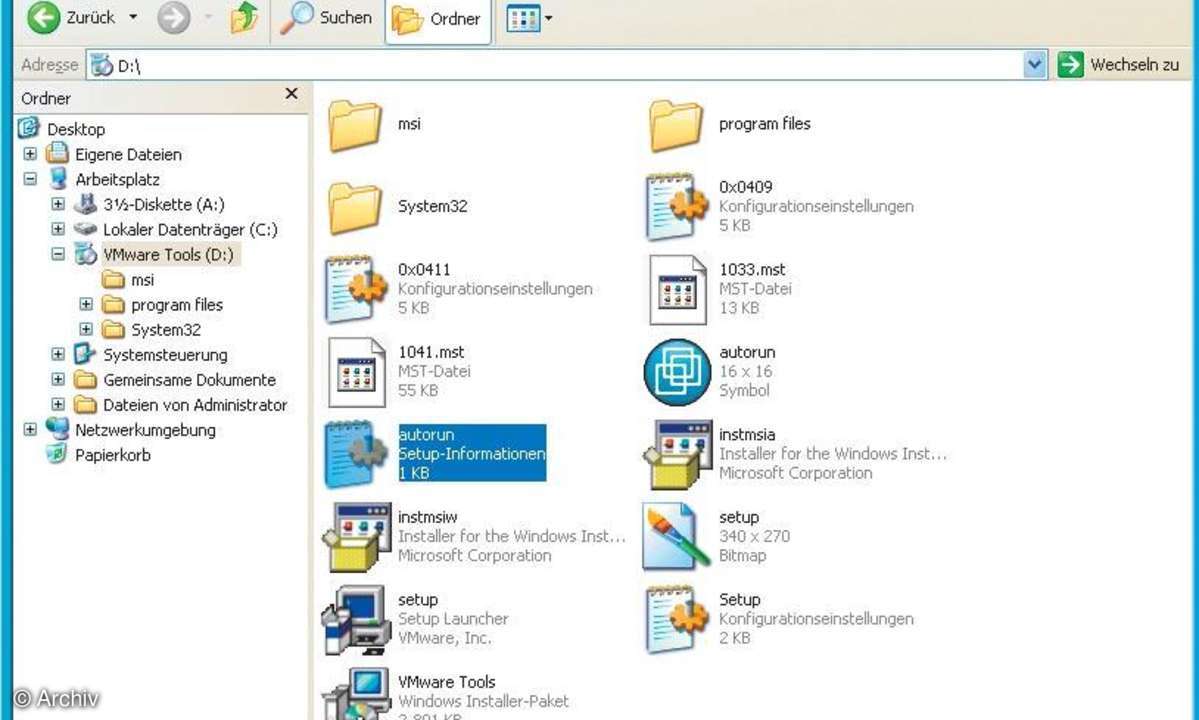
Task: Select program files folder icon in list
Action: (x=676, y=125)
